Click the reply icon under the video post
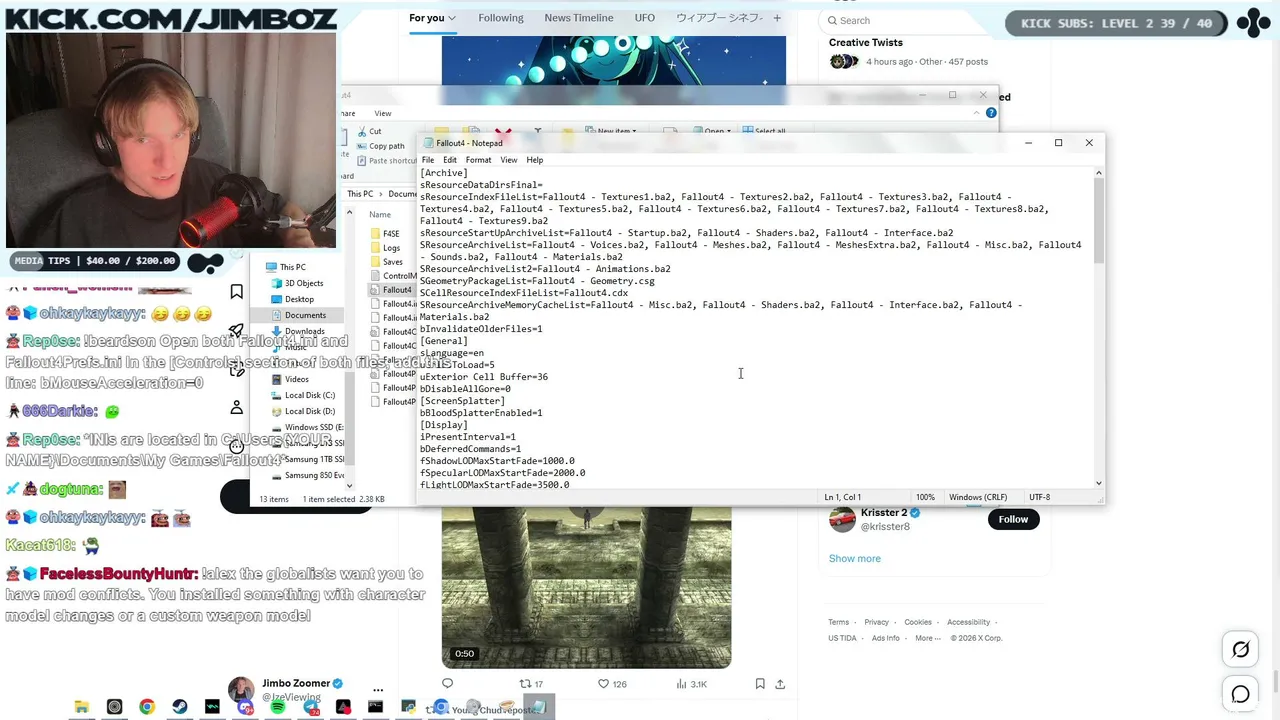The height and width of the screenshot is (720, 1280). click(447, 684)
